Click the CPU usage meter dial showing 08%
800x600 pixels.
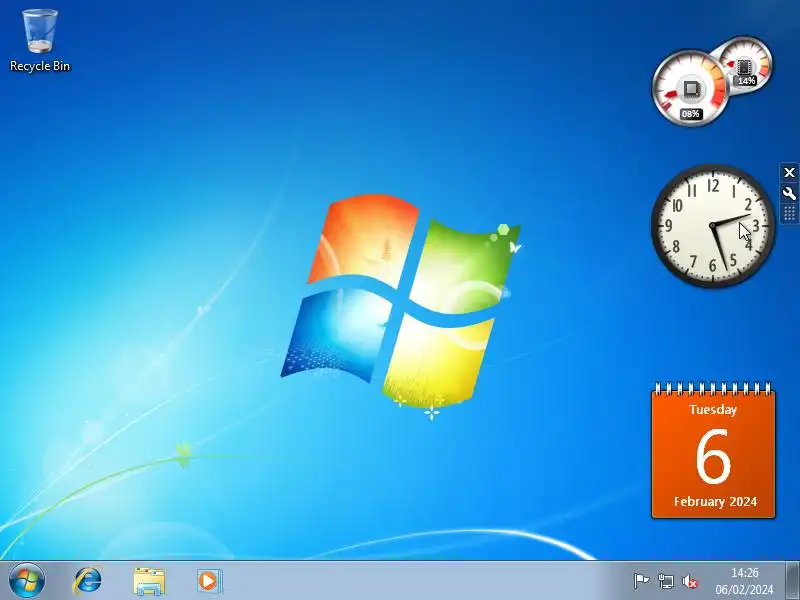[x=690, y=88]
